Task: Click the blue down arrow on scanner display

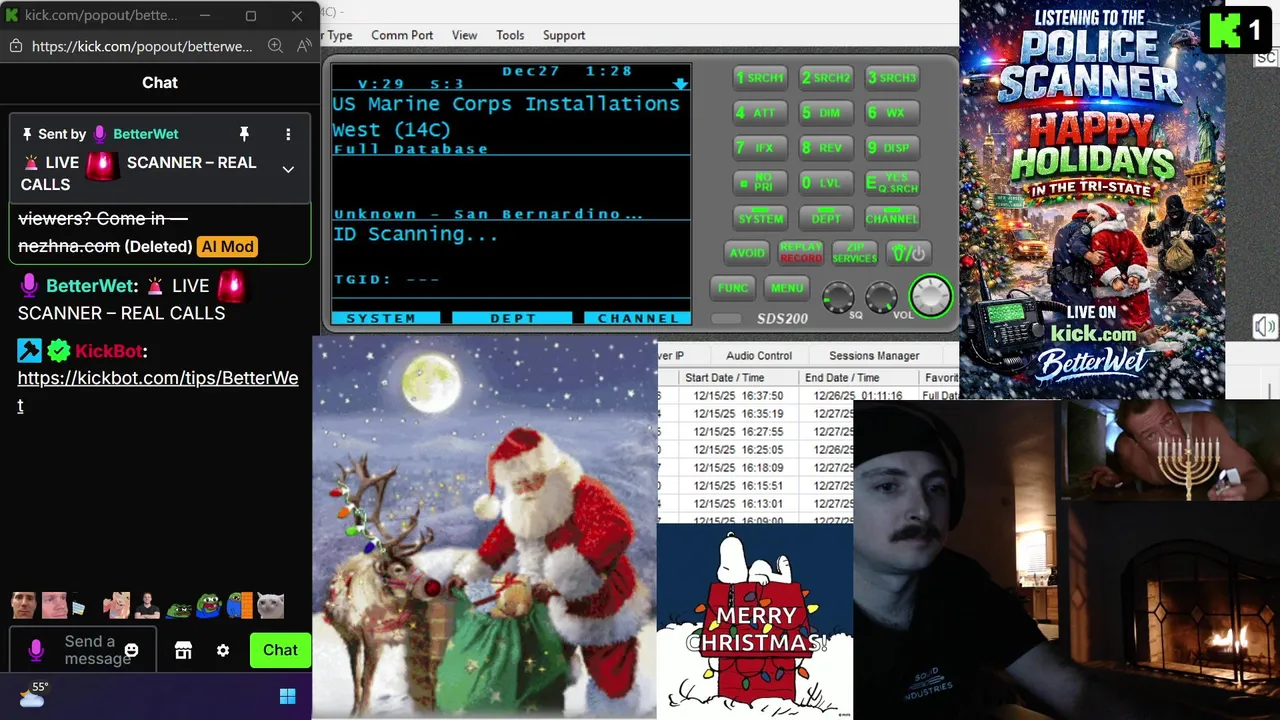Action: 680,84
